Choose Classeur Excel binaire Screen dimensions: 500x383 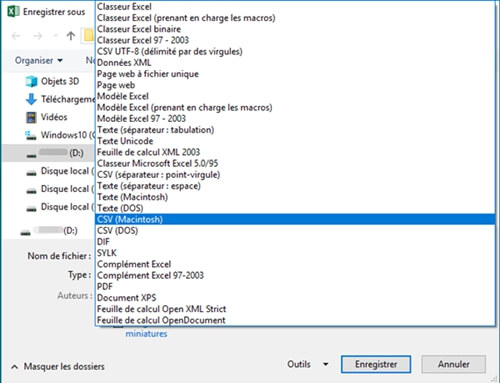click(x=295, y=29)
